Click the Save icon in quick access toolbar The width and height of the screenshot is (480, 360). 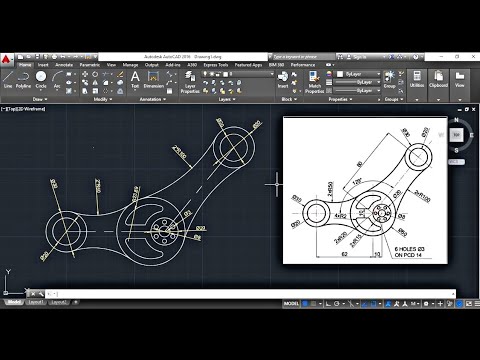37,57
